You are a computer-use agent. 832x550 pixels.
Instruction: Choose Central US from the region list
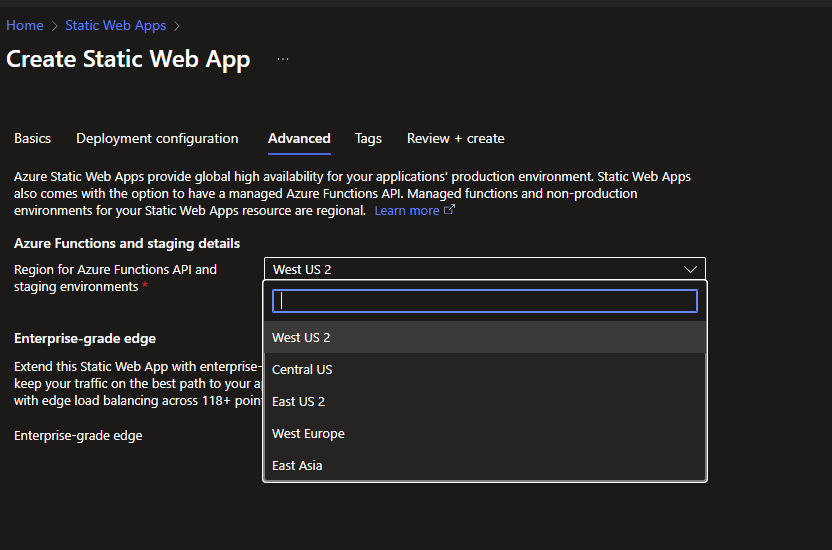tap(484, 369)
